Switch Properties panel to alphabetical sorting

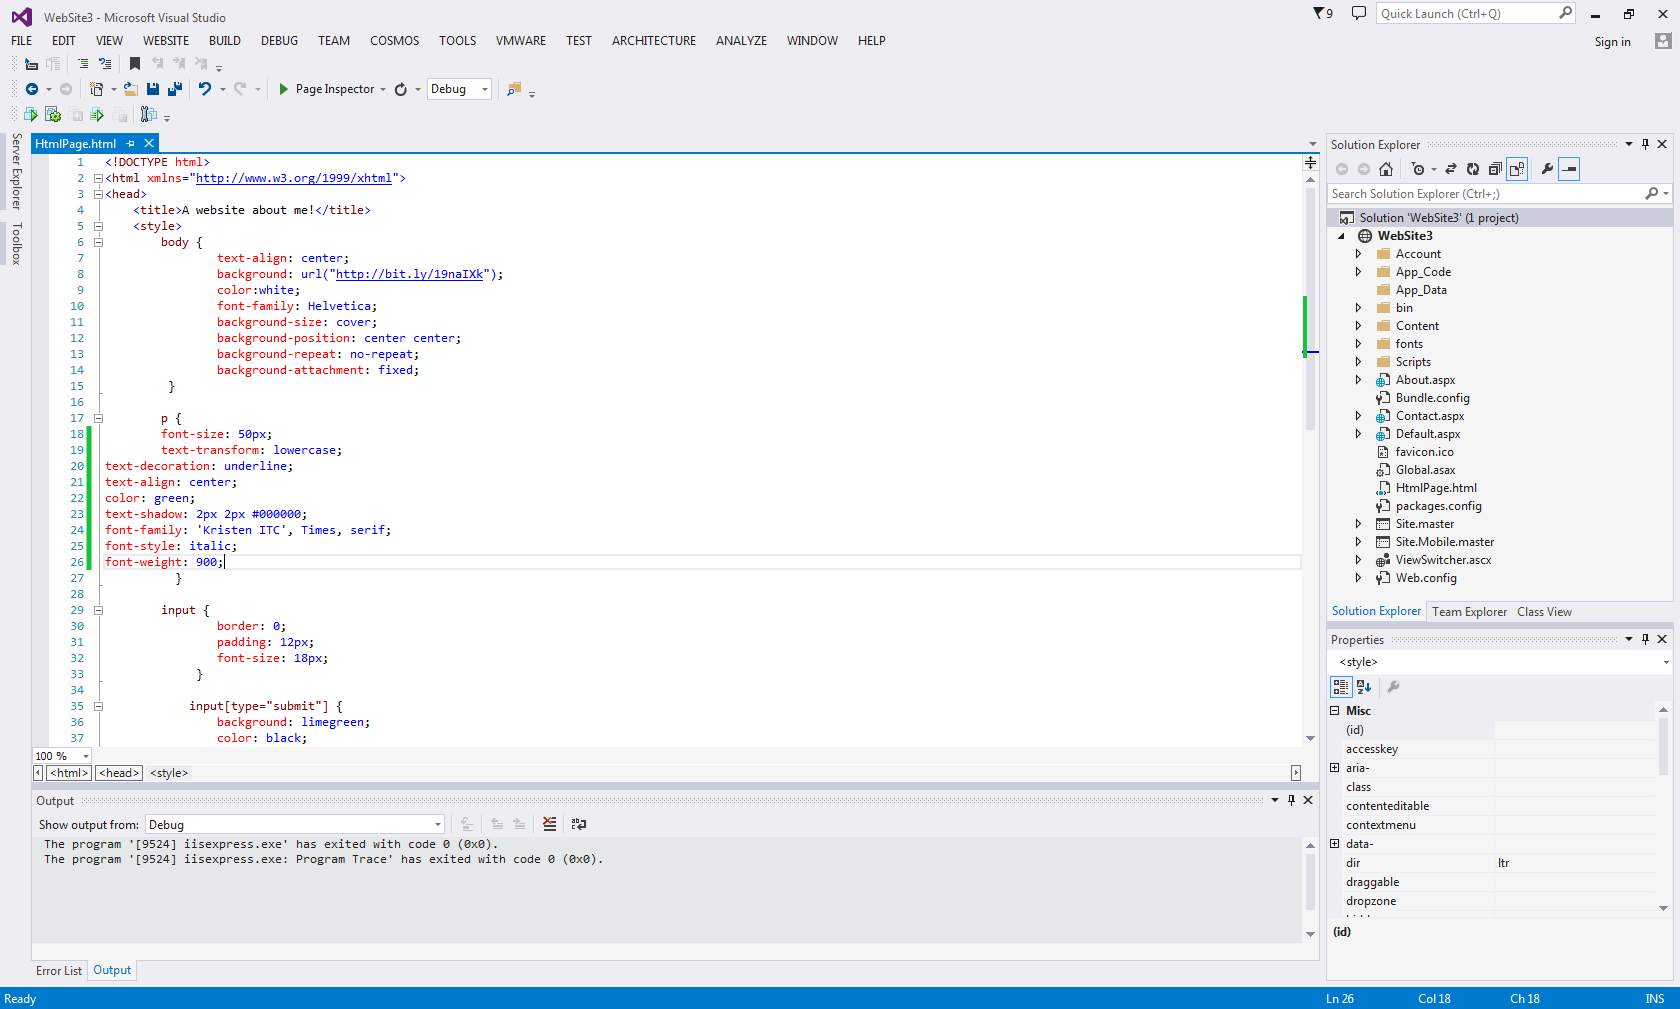pyautogui.click(x=1363, y=687)
